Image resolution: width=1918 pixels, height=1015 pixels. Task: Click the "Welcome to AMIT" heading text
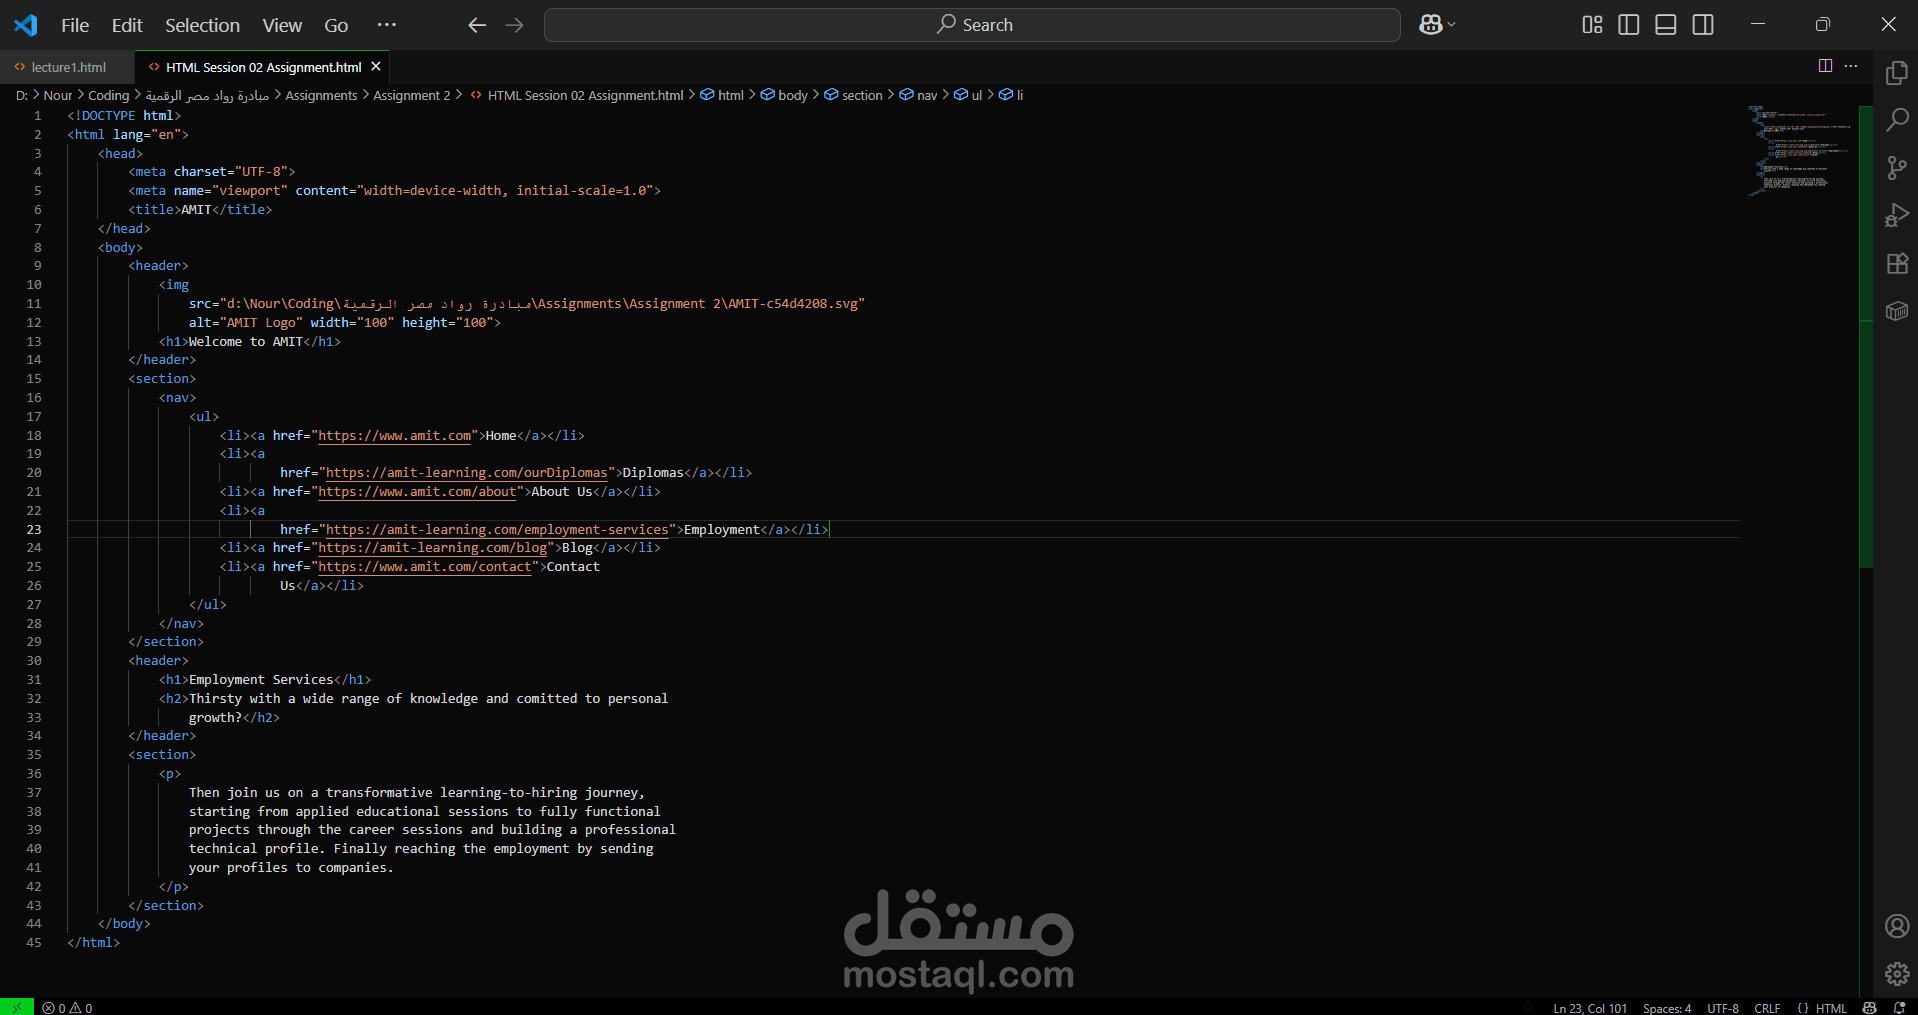(x=246, y=342)
